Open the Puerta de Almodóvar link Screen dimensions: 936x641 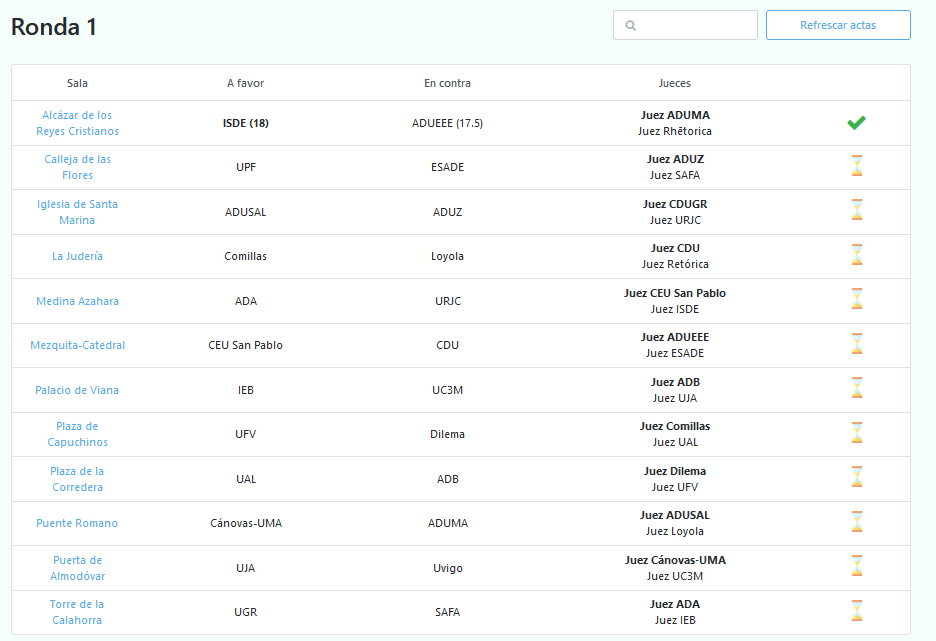pyautogui.click(x=77, y=568)
